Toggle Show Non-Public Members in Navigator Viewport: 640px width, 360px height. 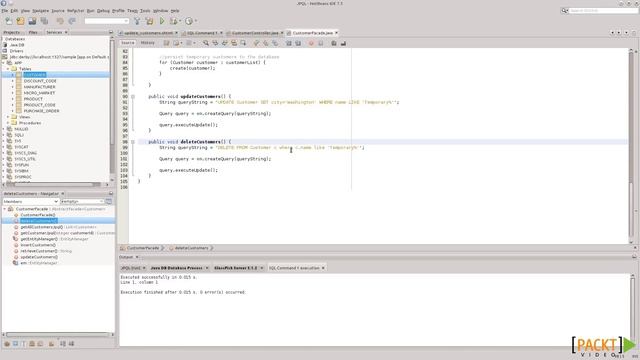[x=32, y=344]
